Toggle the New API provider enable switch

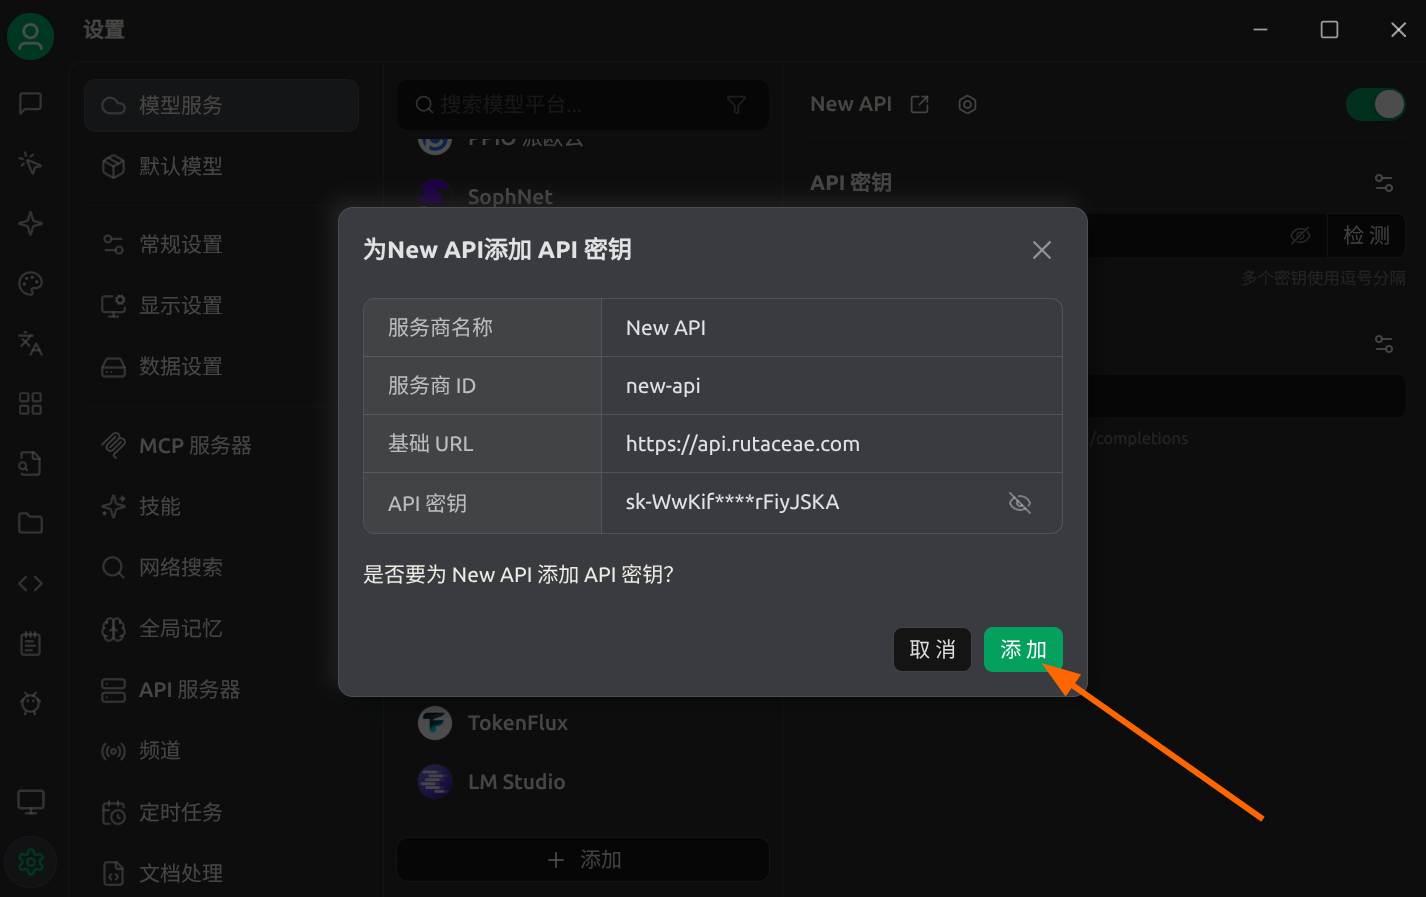[1376, 104]
